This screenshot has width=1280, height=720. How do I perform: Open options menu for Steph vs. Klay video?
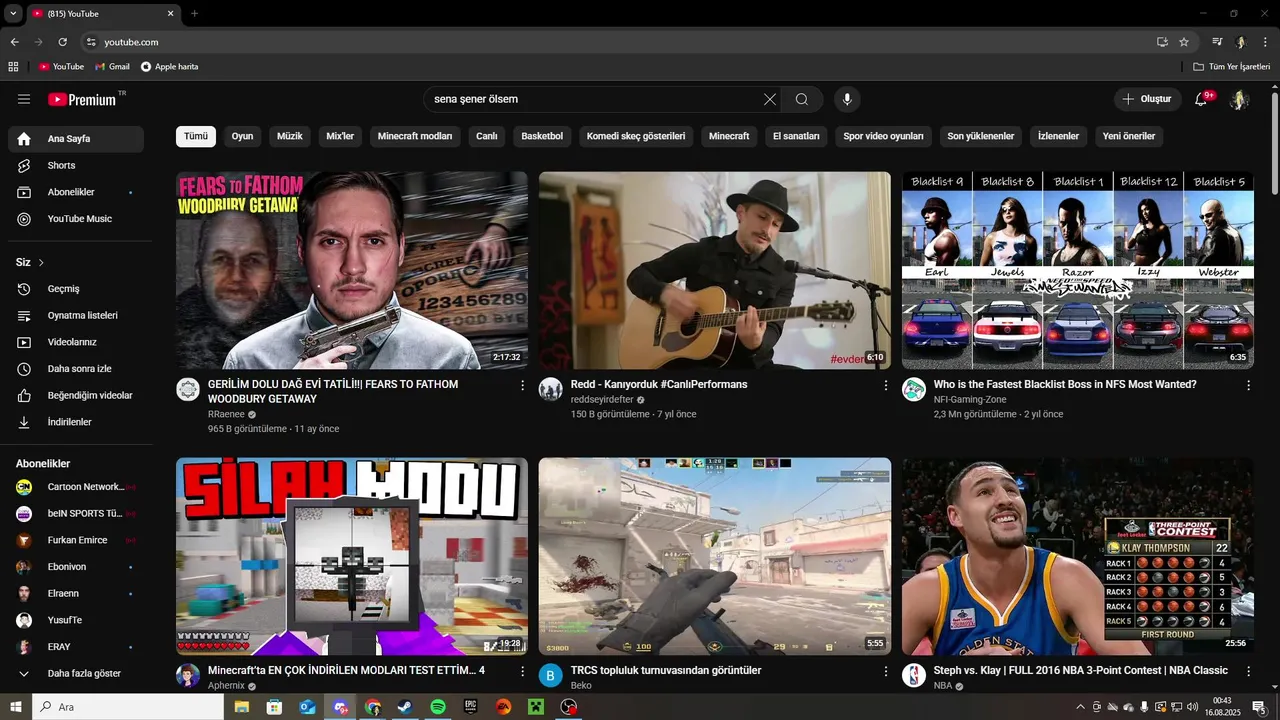[1248, 671]
